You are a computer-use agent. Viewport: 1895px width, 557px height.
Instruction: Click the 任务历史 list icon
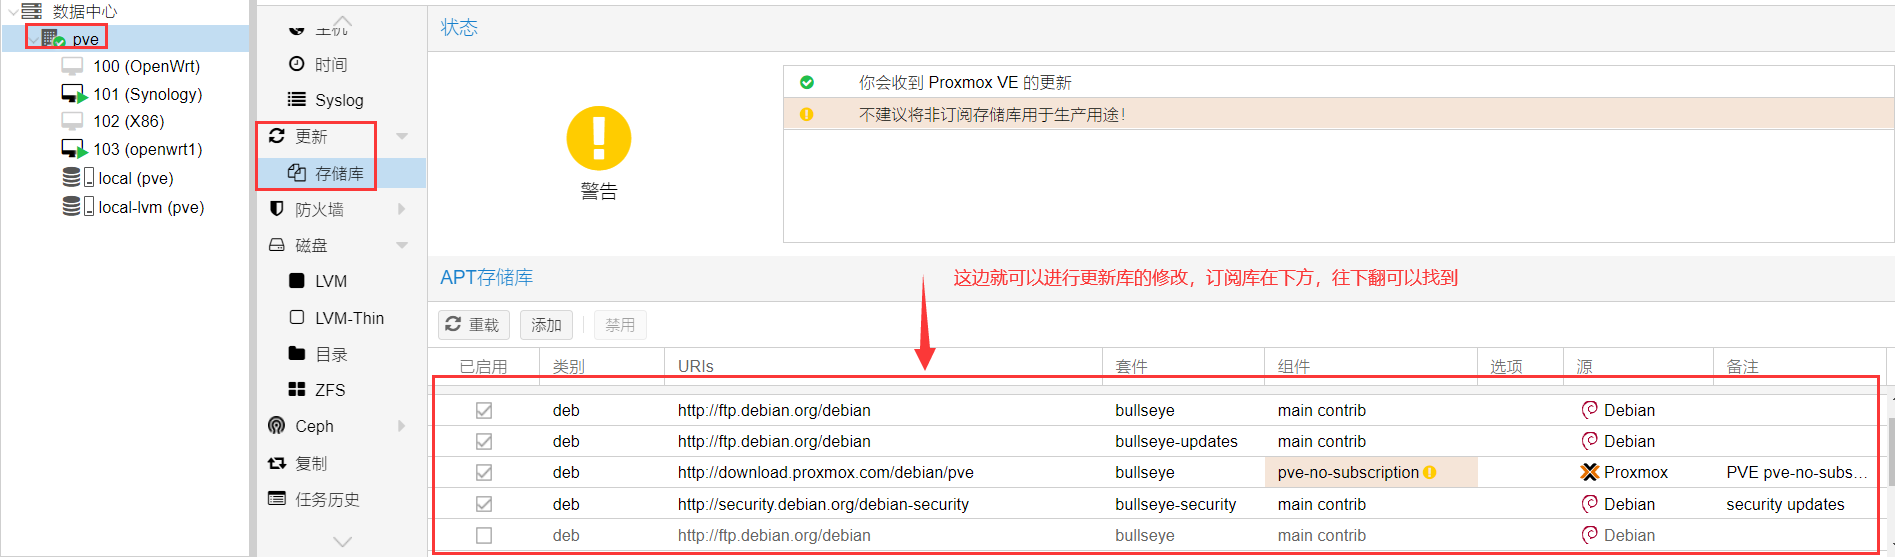coord(277,498)
